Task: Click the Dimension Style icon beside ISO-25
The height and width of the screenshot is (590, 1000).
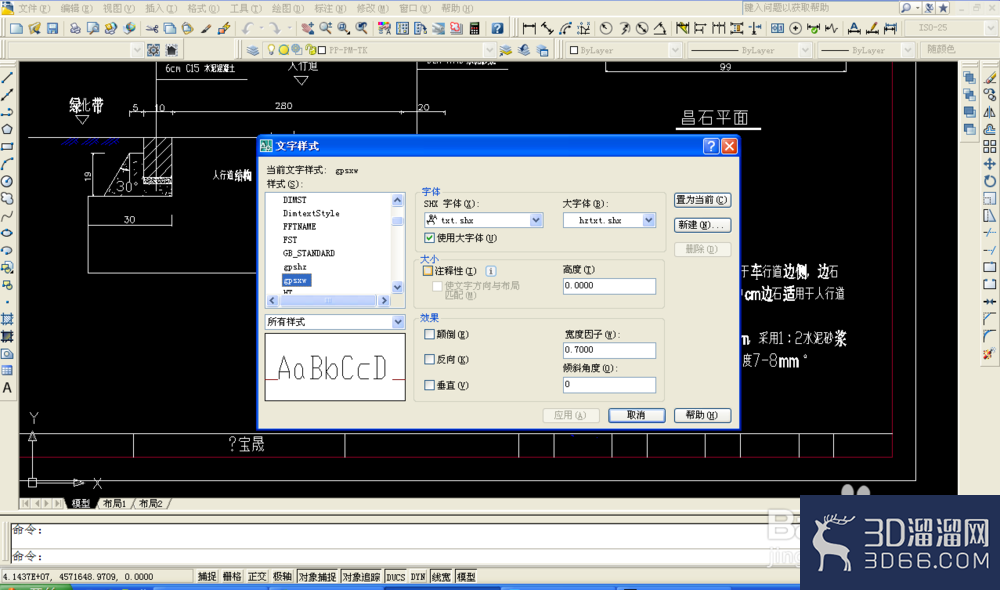Action: [890, 28]
